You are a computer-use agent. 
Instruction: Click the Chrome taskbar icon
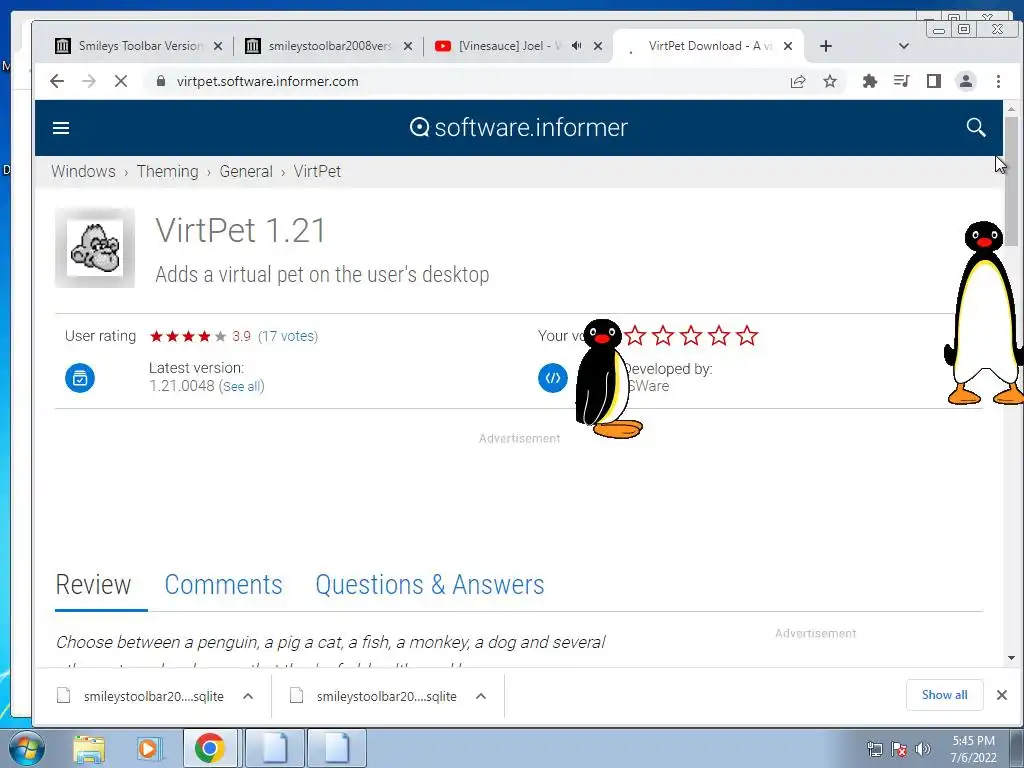210,748
